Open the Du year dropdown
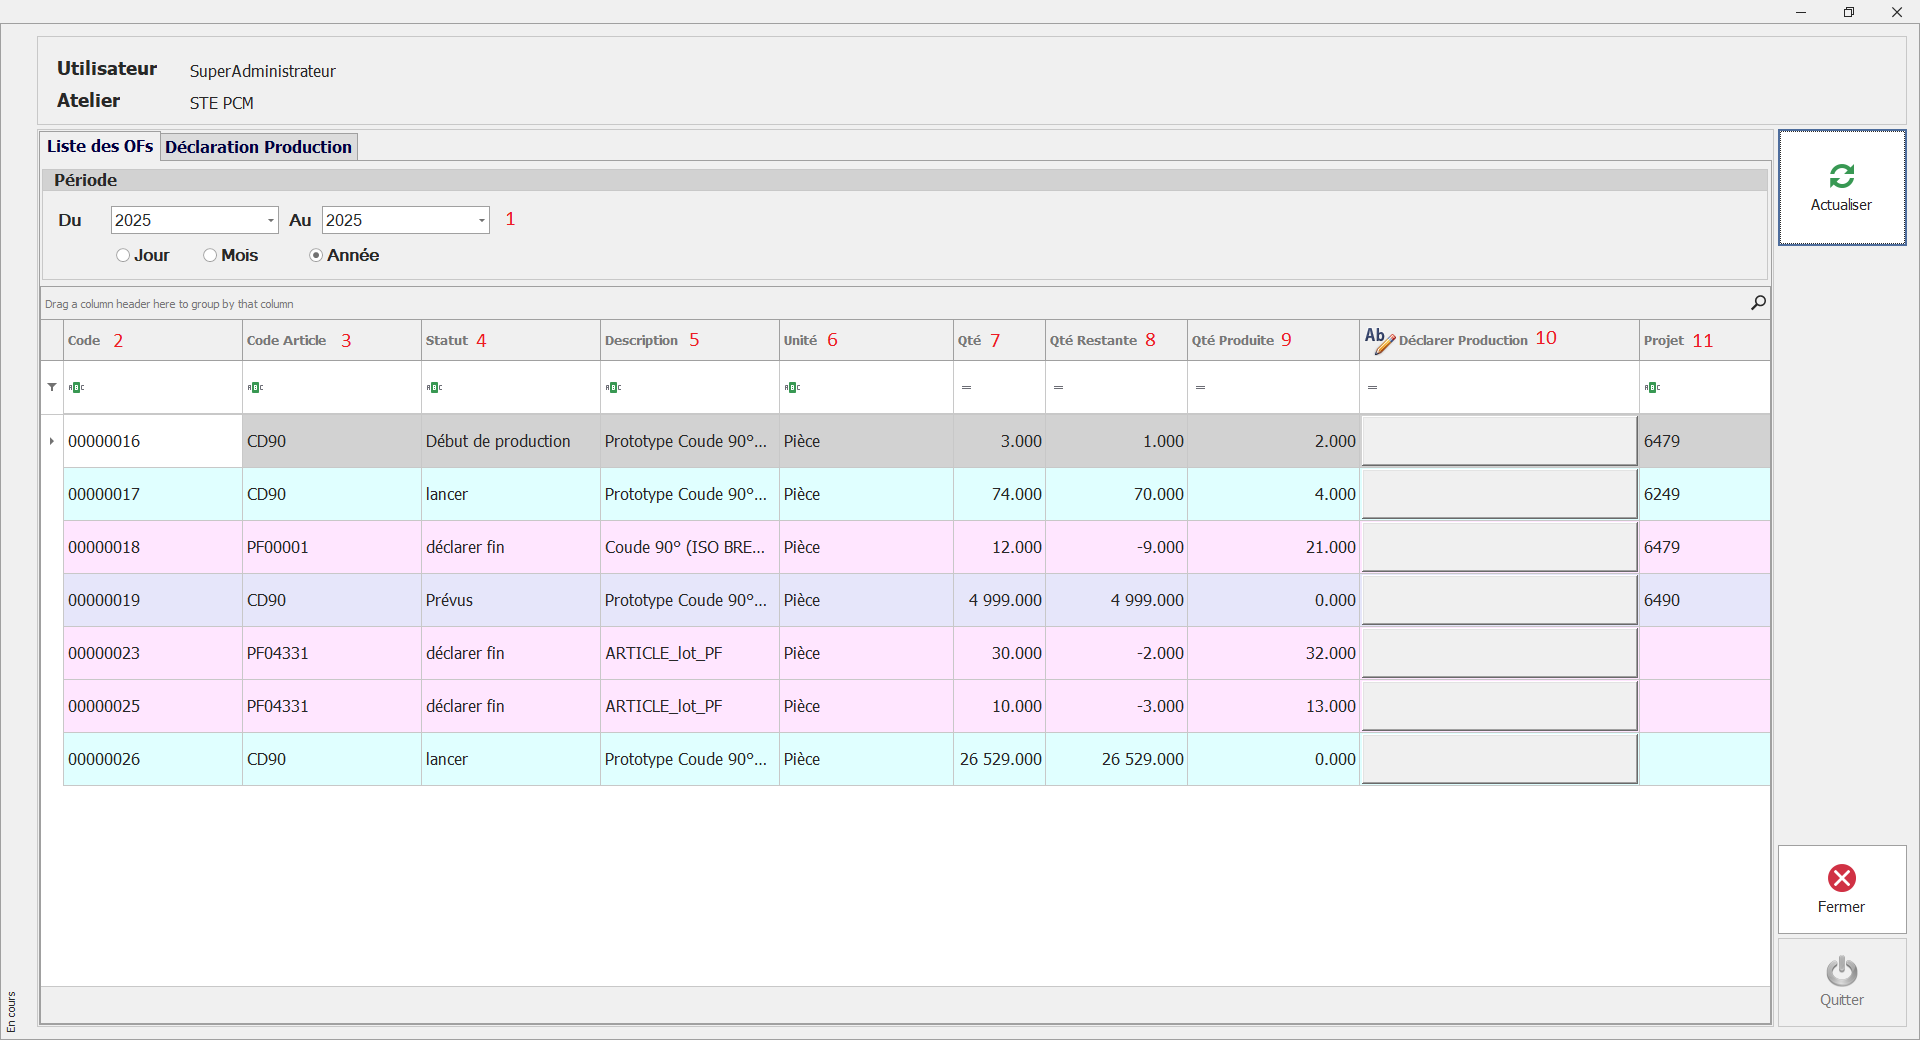 pos(270,220)
